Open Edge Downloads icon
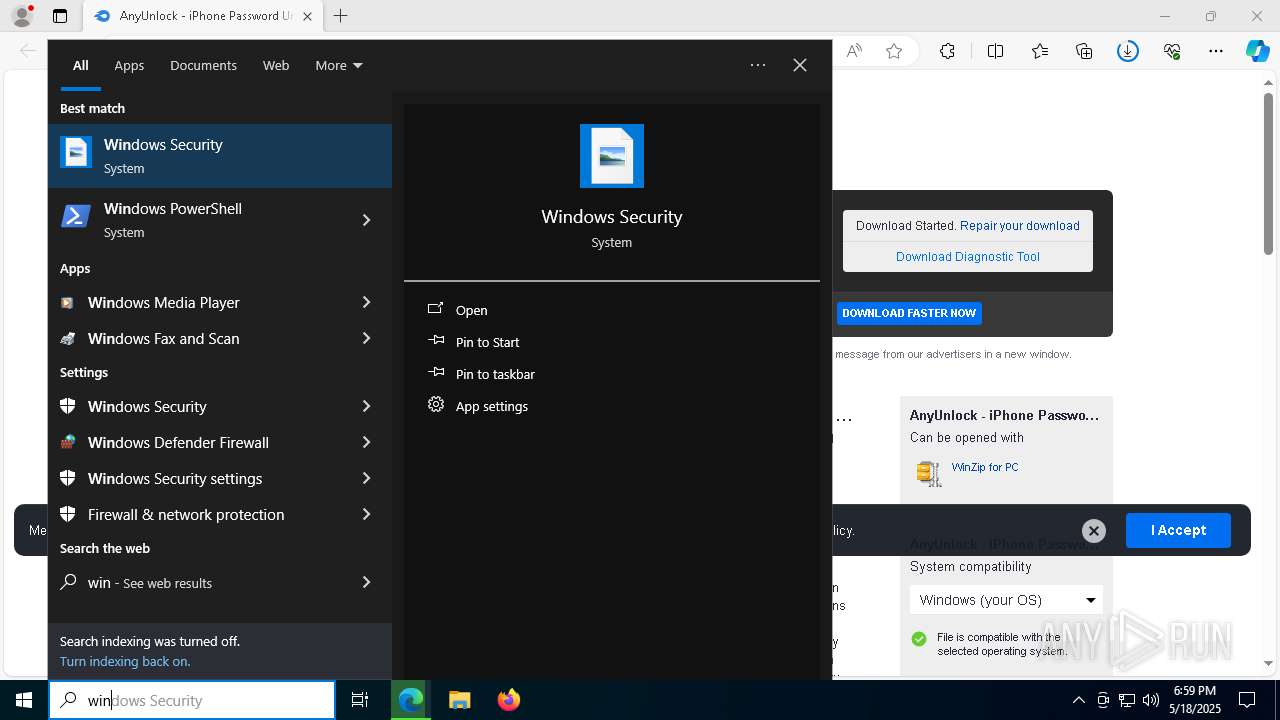1280x720 pixels. pos(1128,51)
